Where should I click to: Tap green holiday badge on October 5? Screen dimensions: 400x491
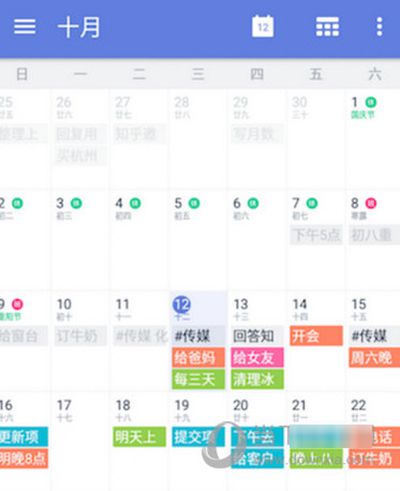pos(194,203)
